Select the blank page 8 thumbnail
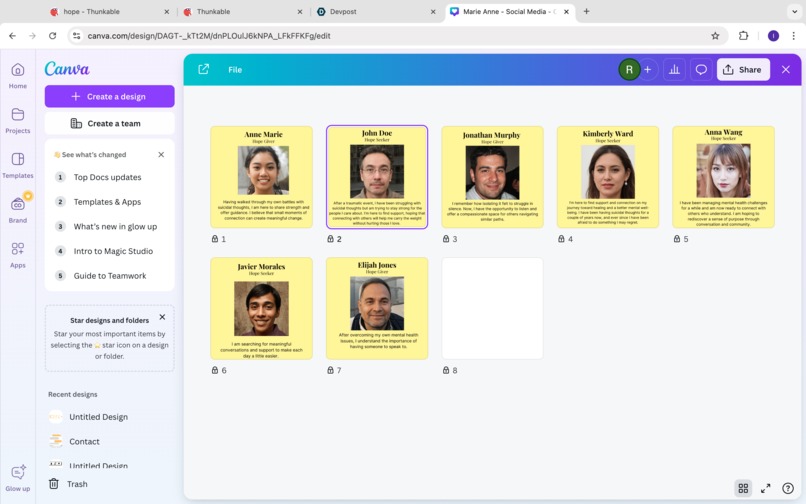 coord(492,309)
